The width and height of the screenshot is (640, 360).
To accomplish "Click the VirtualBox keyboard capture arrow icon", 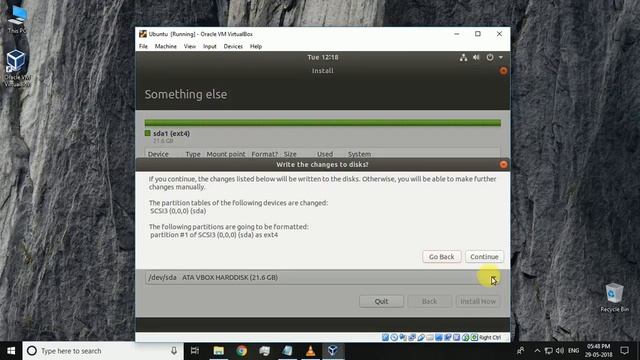I will click(474, 337).
